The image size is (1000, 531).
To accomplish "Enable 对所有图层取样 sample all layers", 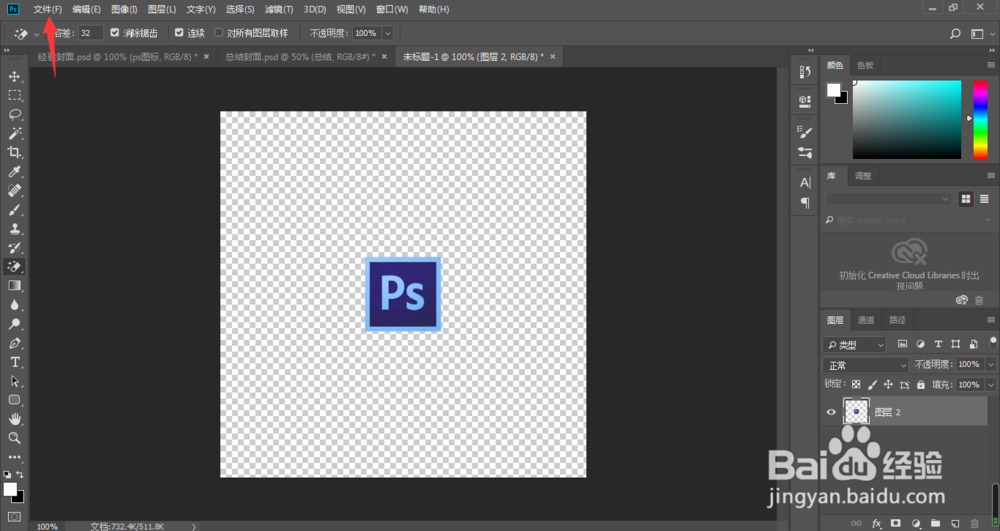I will coord(219,33).
